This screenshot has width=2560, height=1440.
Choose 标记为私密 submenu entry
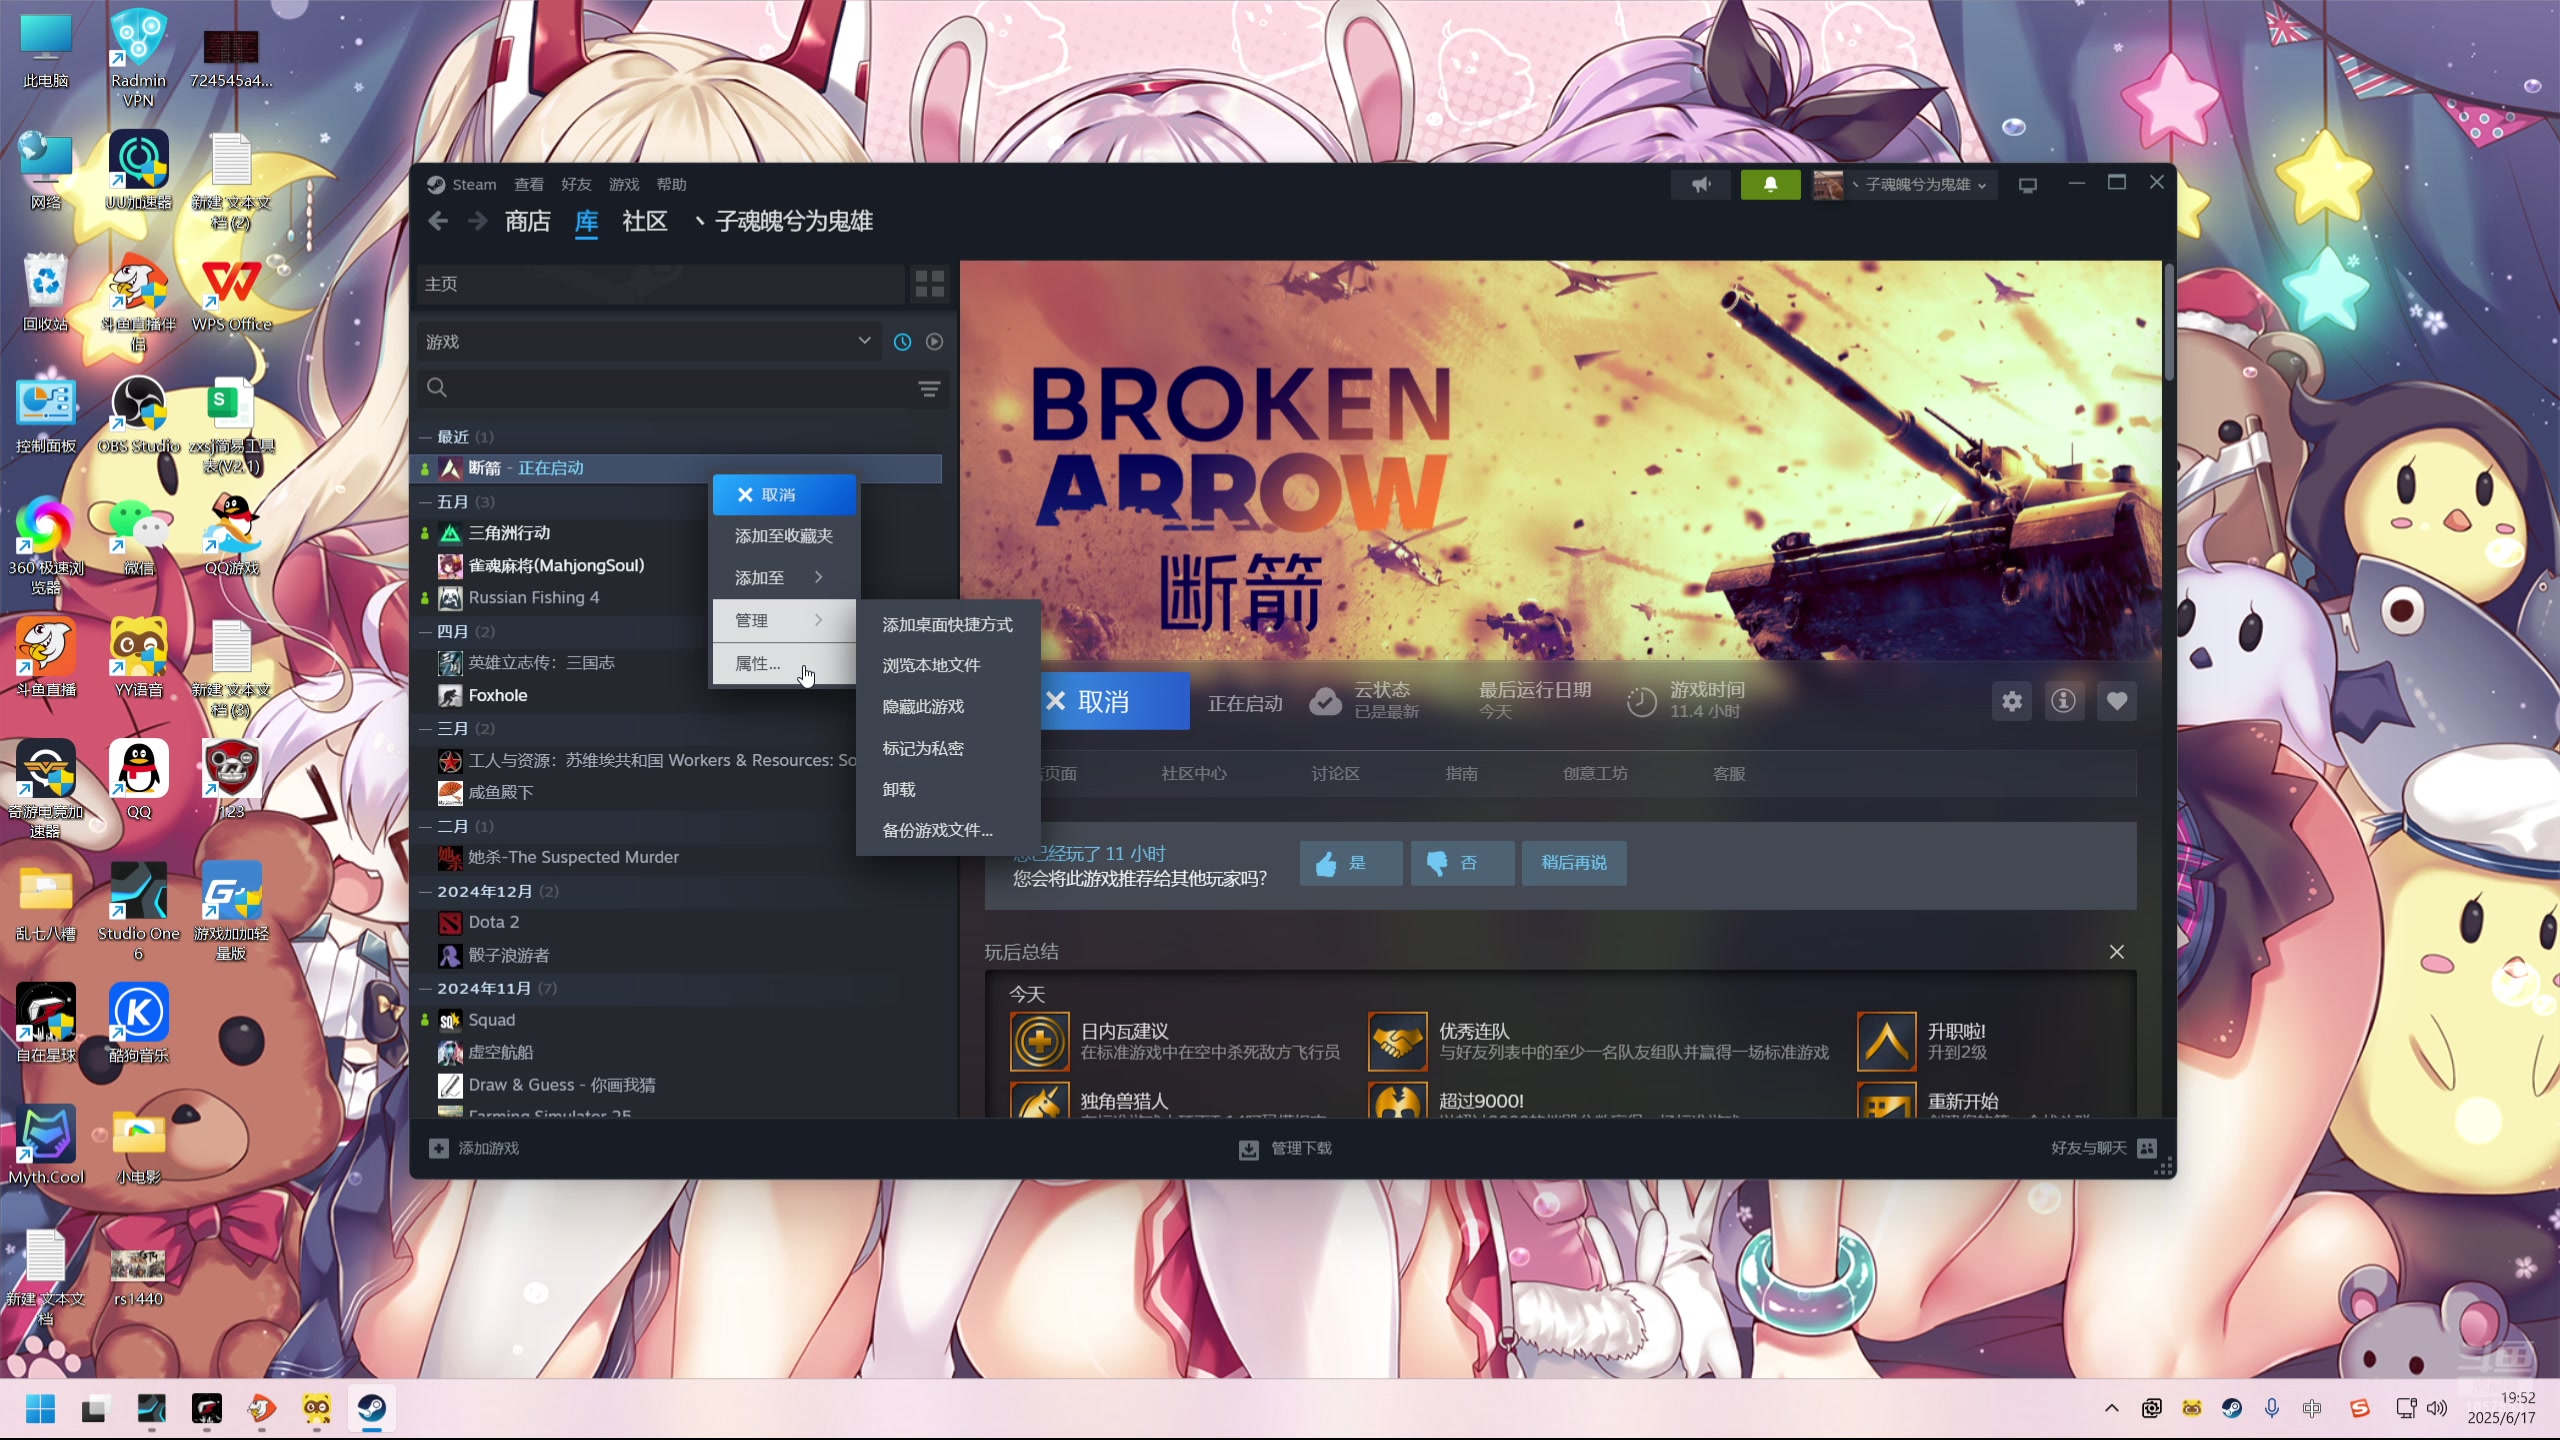(x=947, y=749)
